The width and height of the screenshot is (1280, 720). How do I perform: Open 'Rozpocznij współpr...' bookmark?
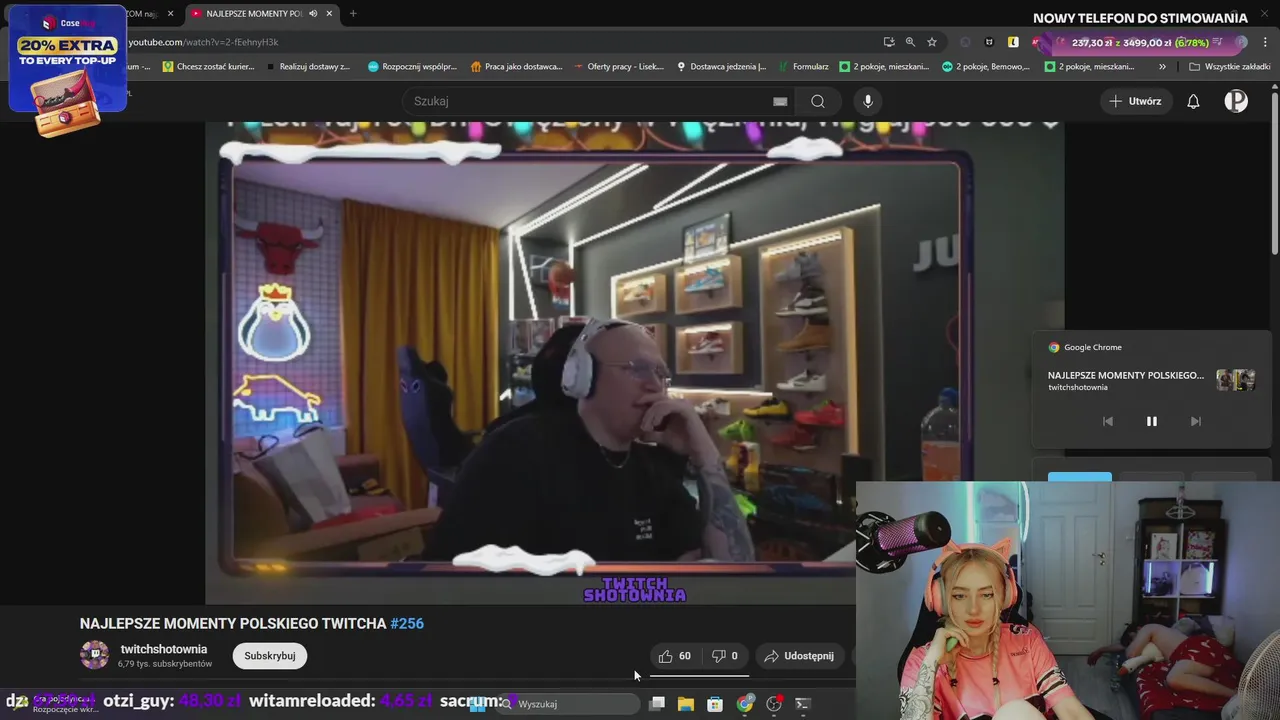click(x=412, y=67)
